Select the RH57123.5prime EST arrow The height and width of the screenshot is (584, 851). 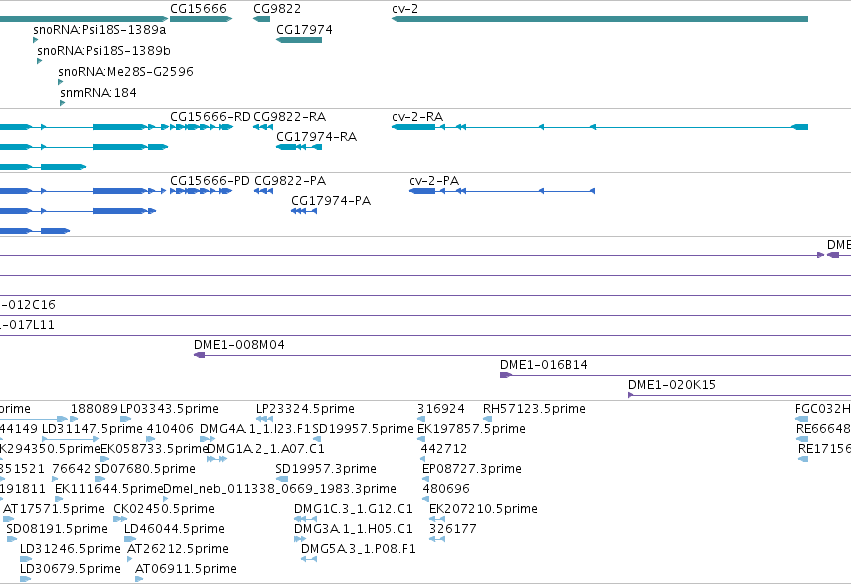tap(487, 419)
